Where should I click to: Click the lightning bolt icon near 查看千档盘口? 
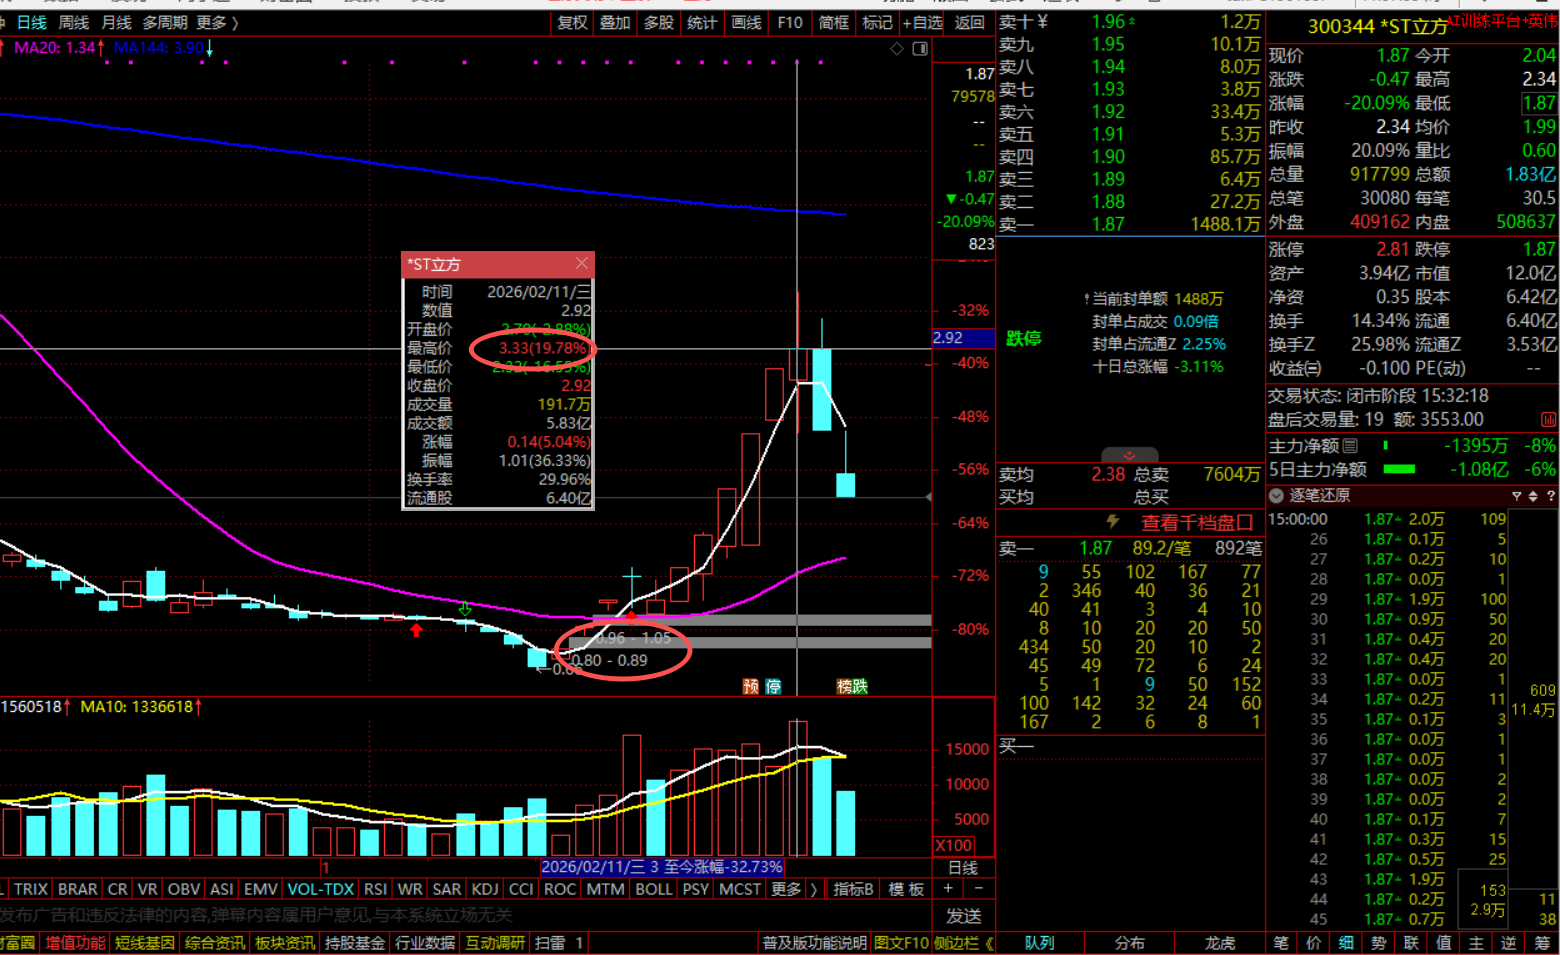click(x=1112, y=522)
